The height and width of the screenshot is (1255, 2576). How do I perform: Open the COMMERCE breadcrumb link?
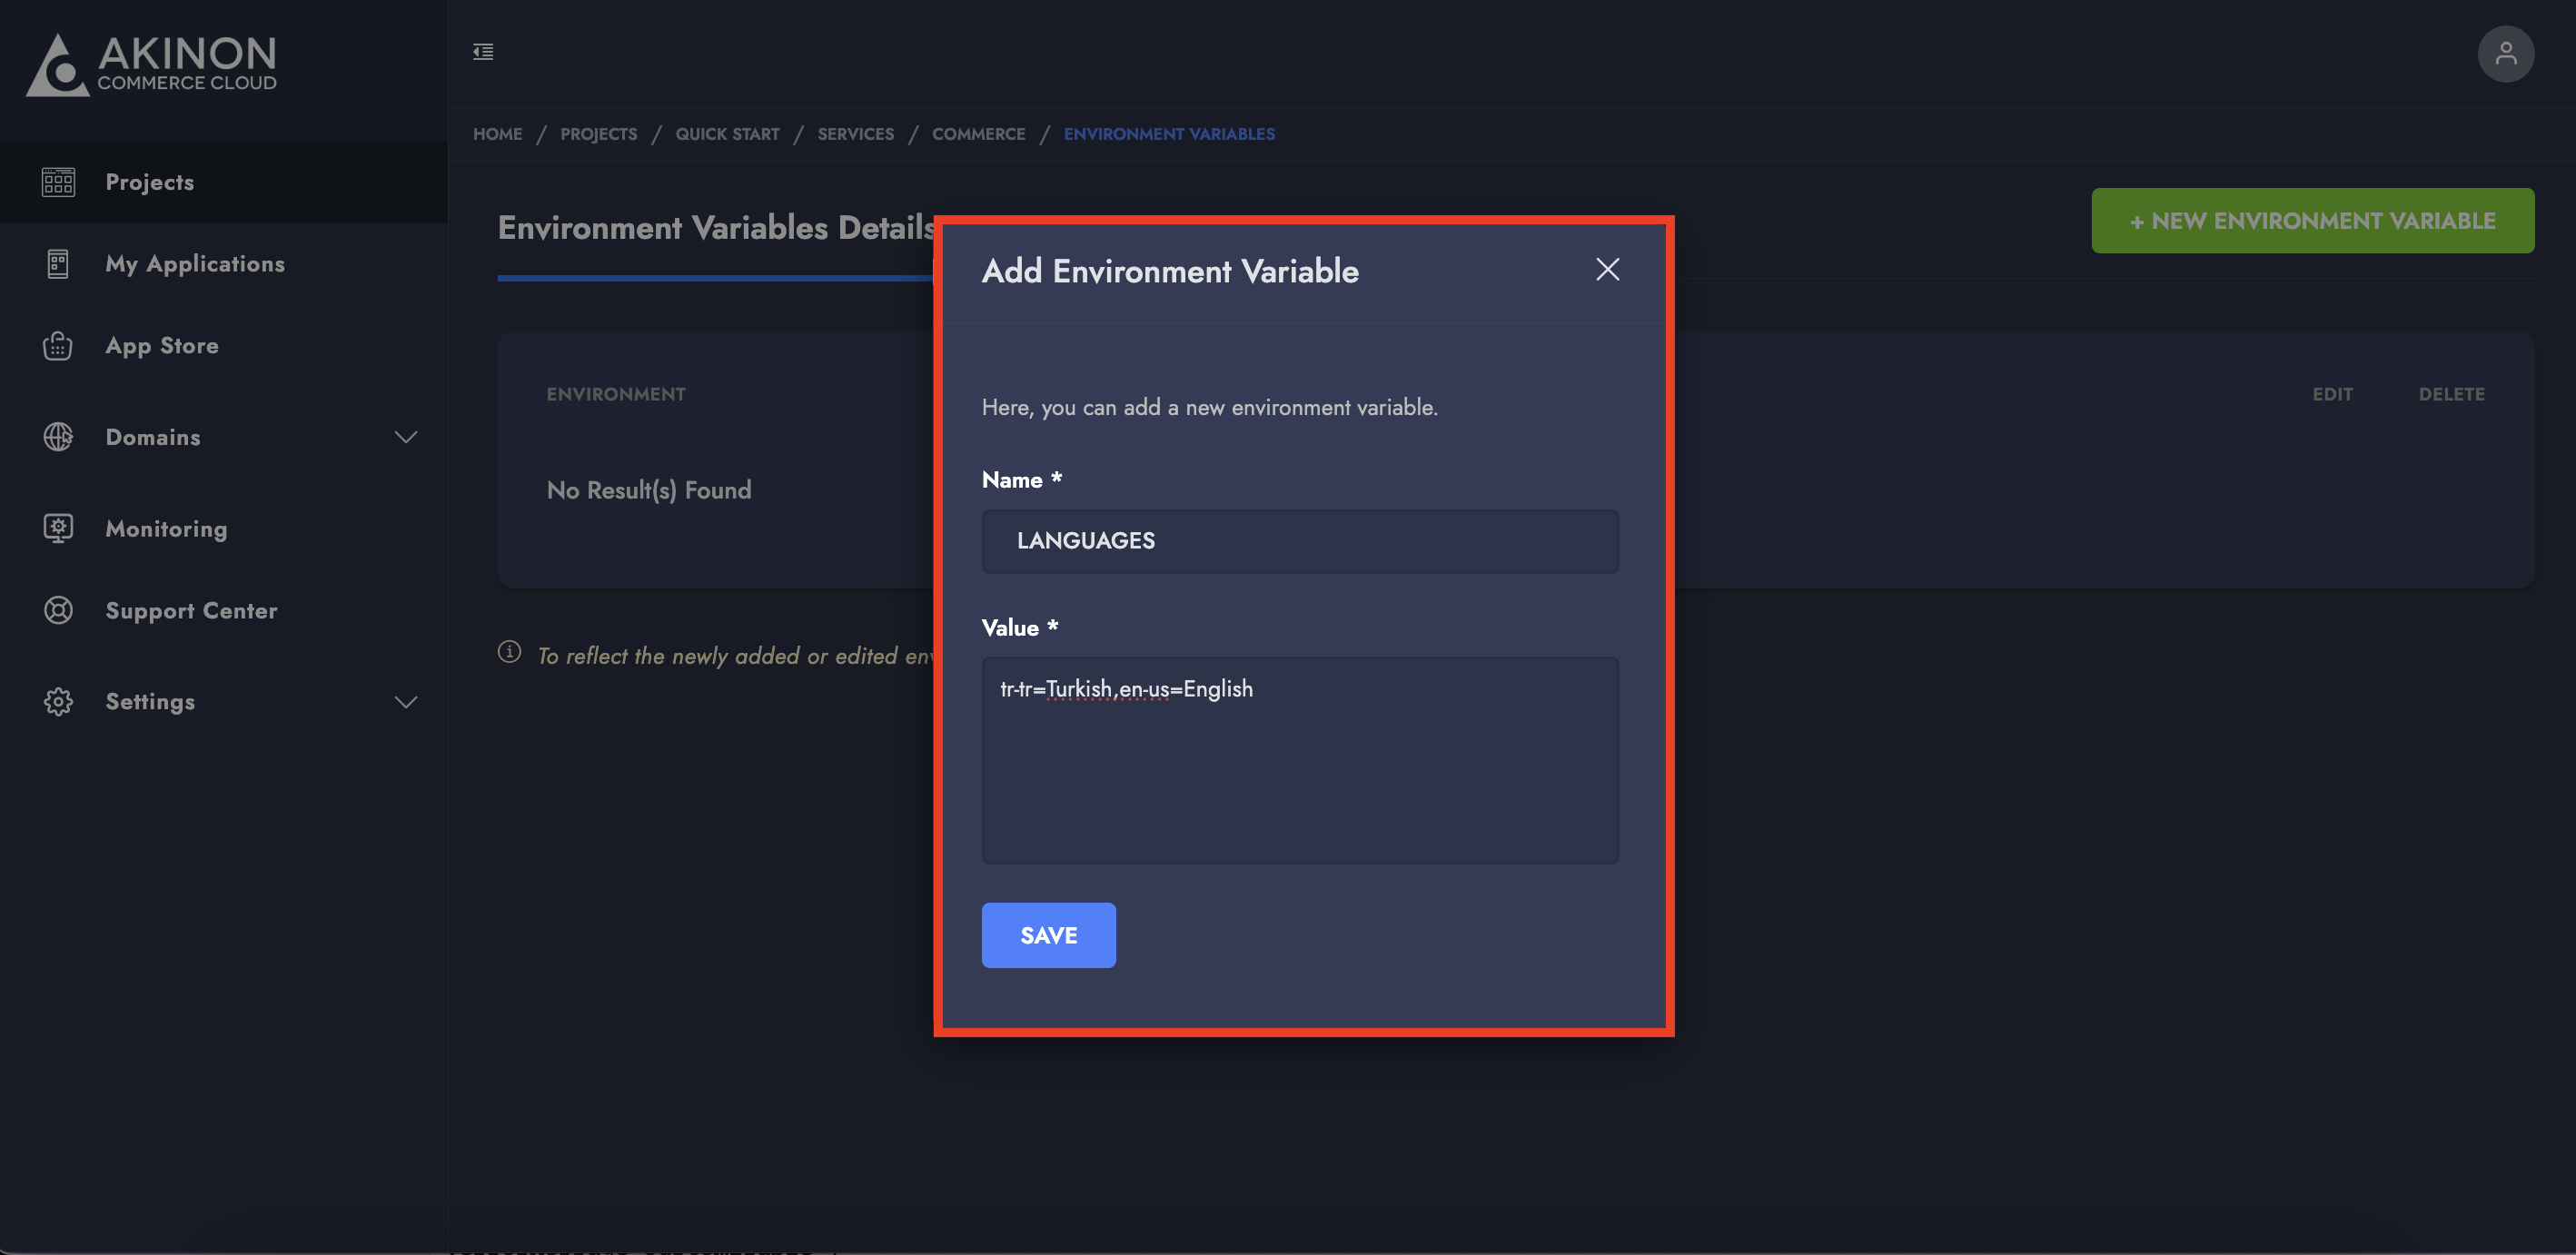point(978,134)
